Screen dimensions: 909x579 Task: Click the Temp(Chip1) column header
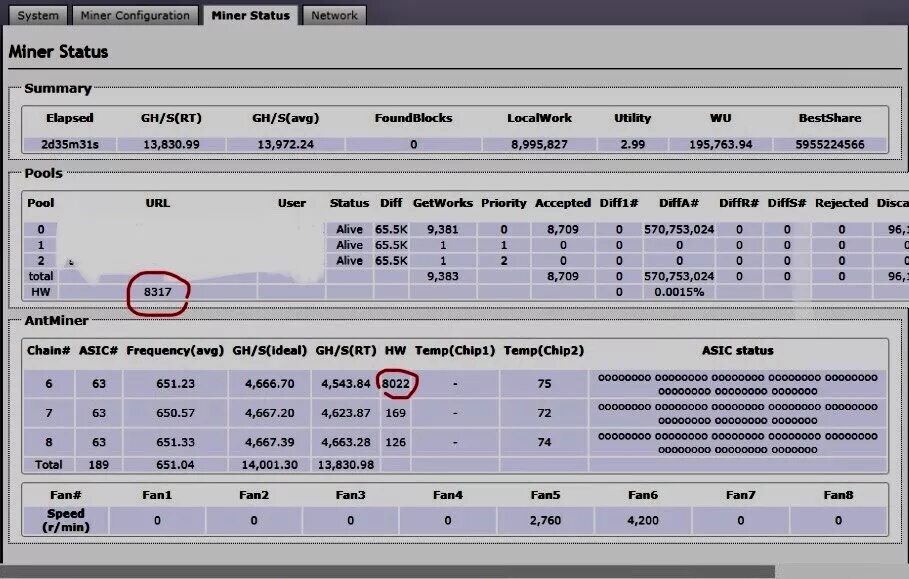(455, 351)
